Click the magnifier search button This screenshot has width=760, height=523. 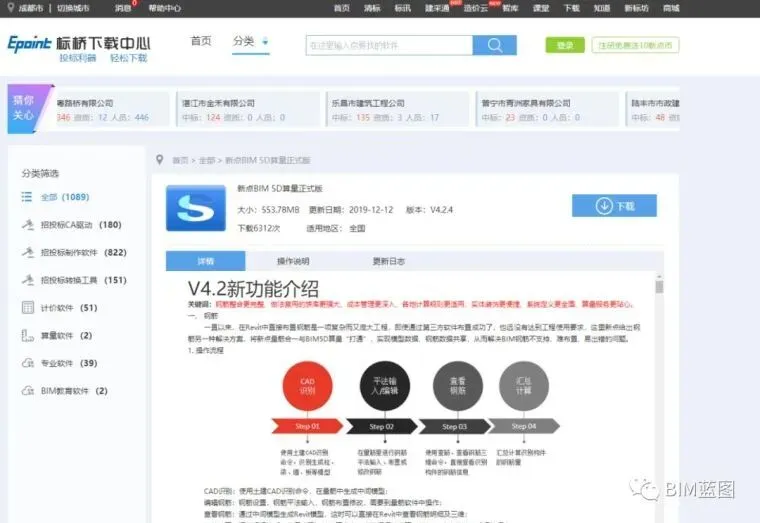point(494,45)
